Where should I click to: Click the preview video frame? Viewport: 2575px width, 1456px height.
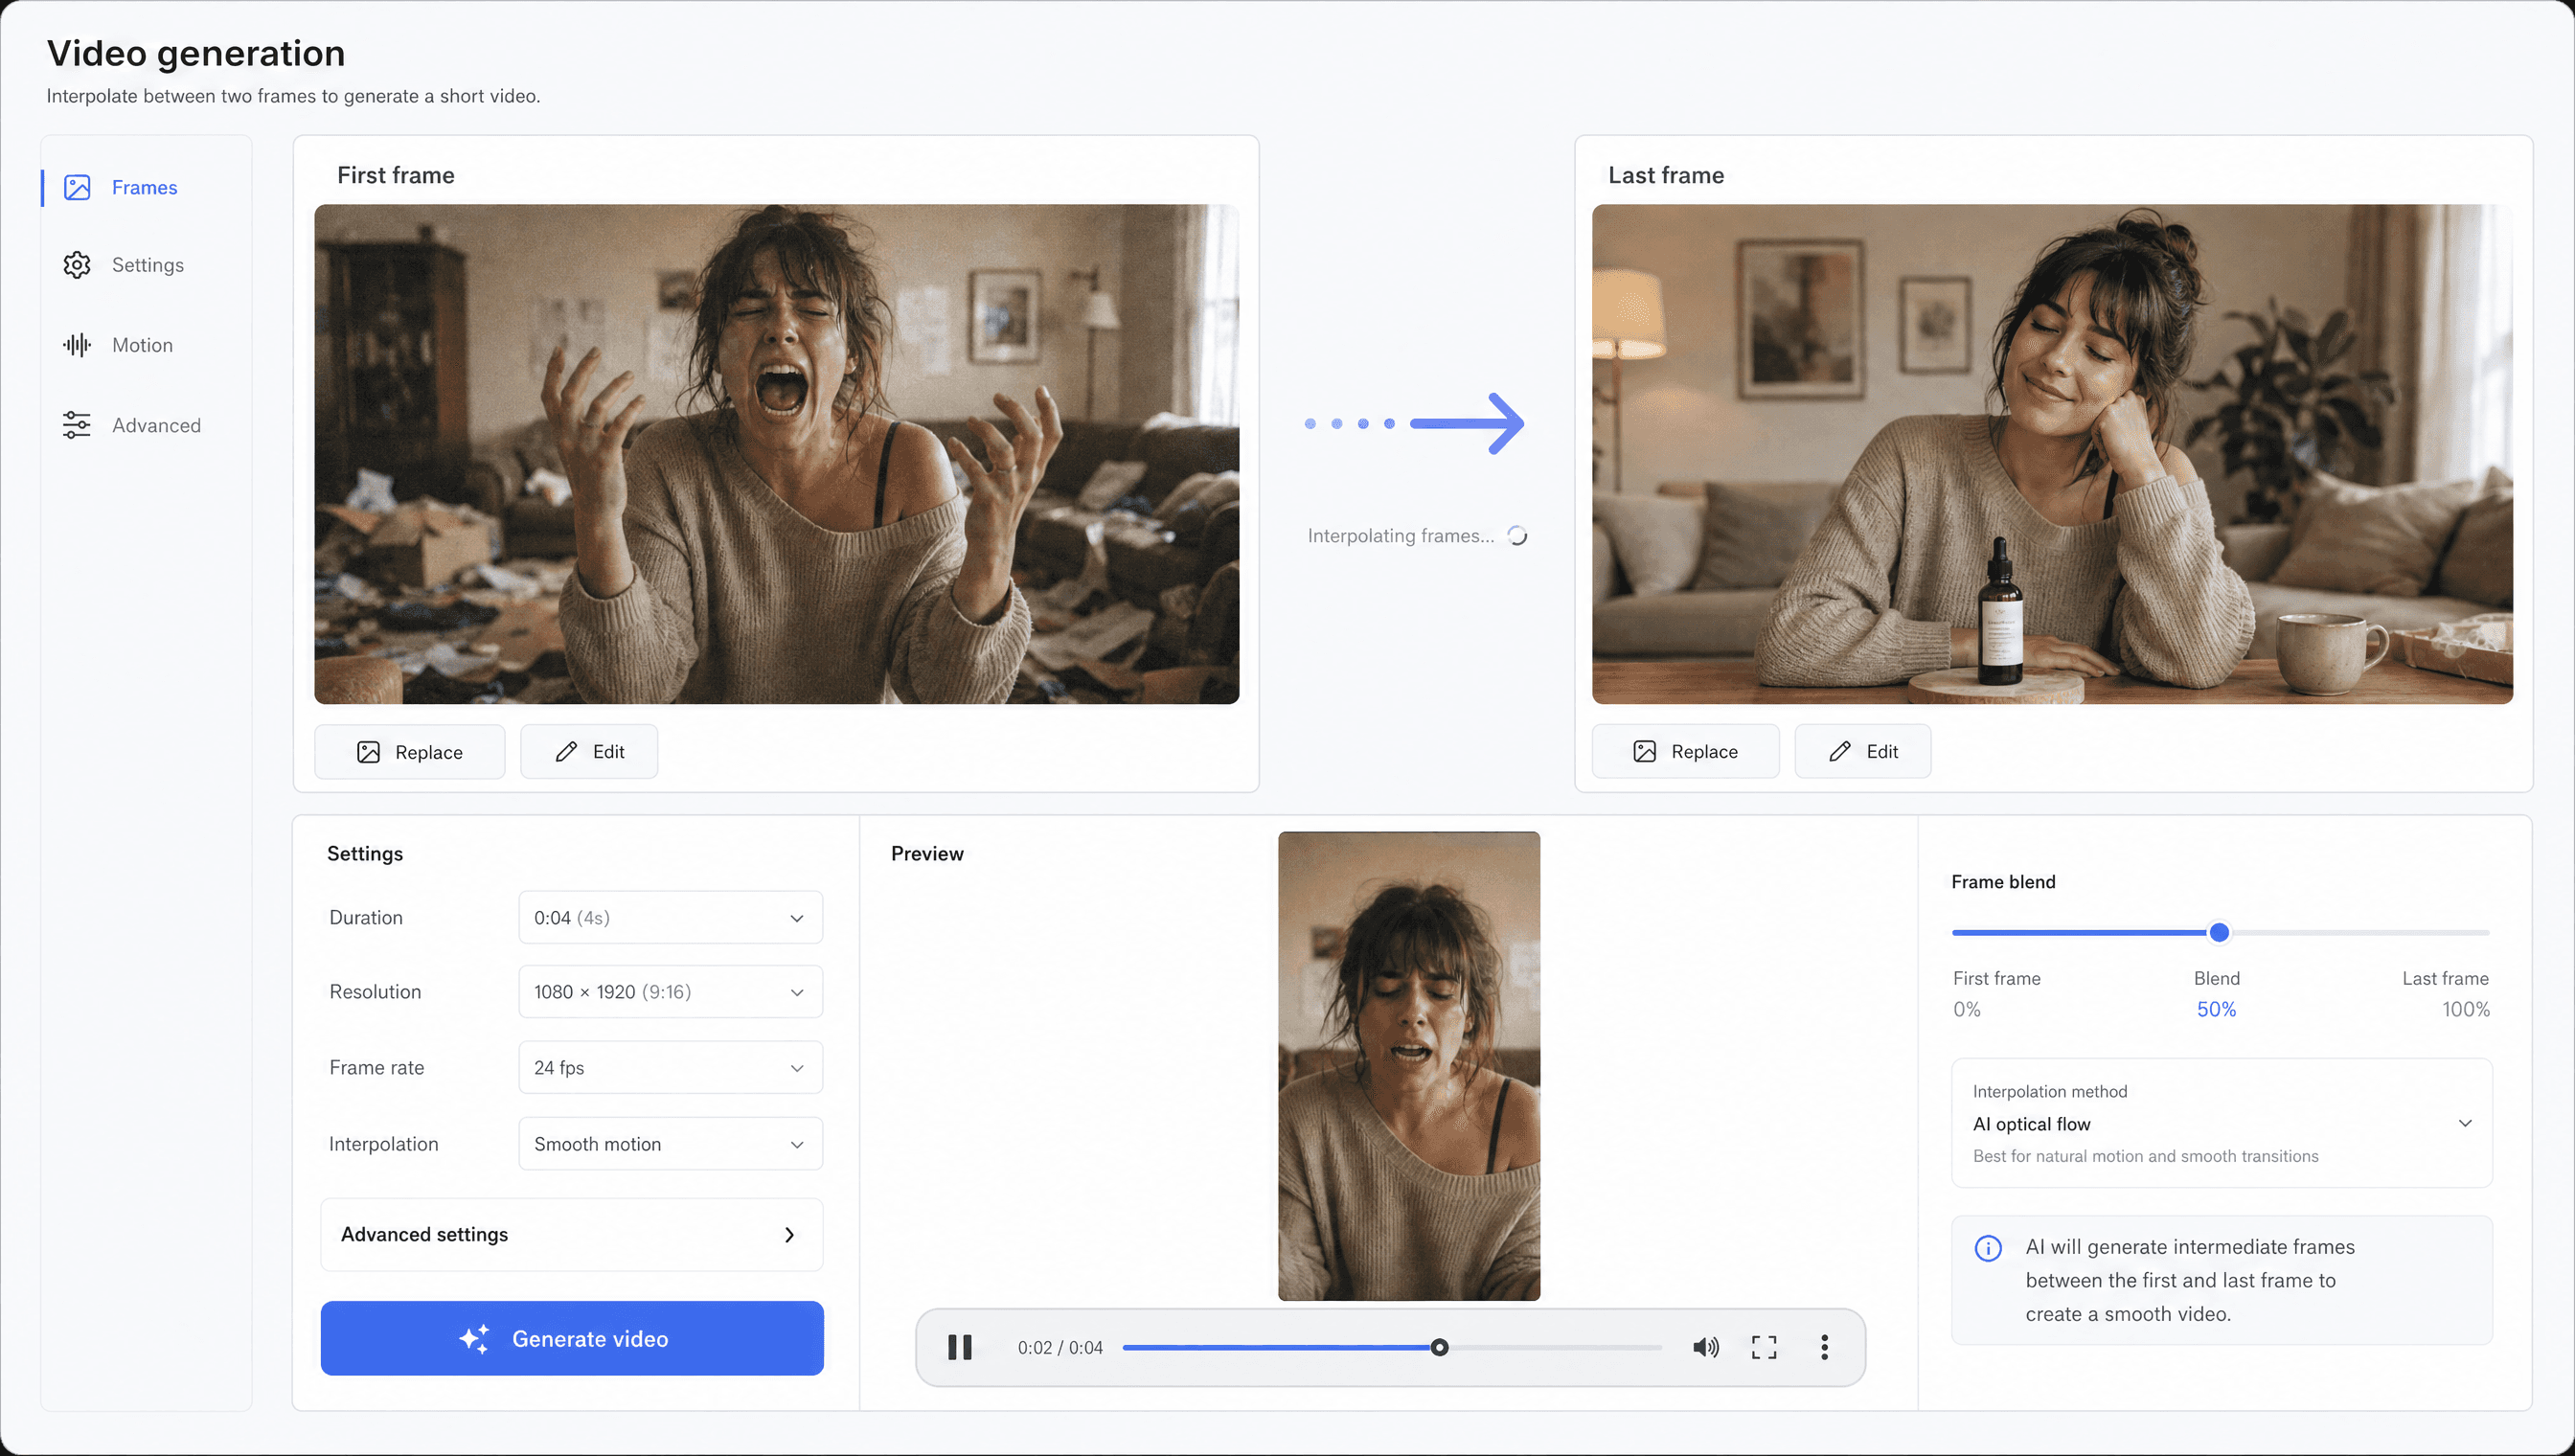coord(1410,1067)
